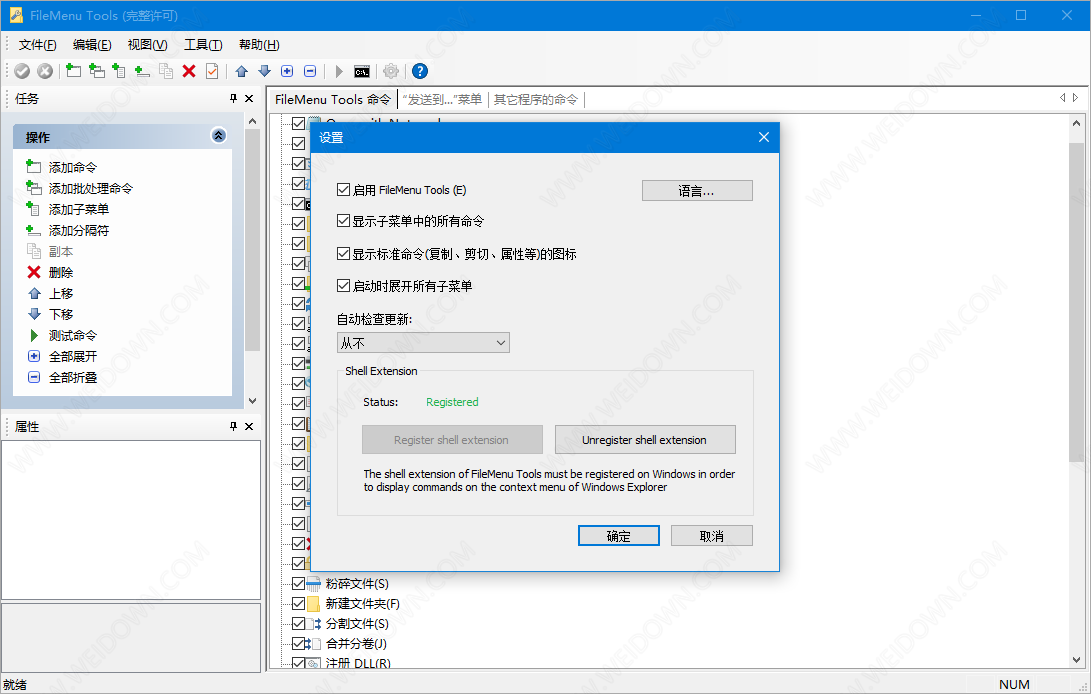Uncheck the 新建文件夹(F) command checkbox
Image resolution: width=1091 pixels, height=694 pixels.
[298, 604]
